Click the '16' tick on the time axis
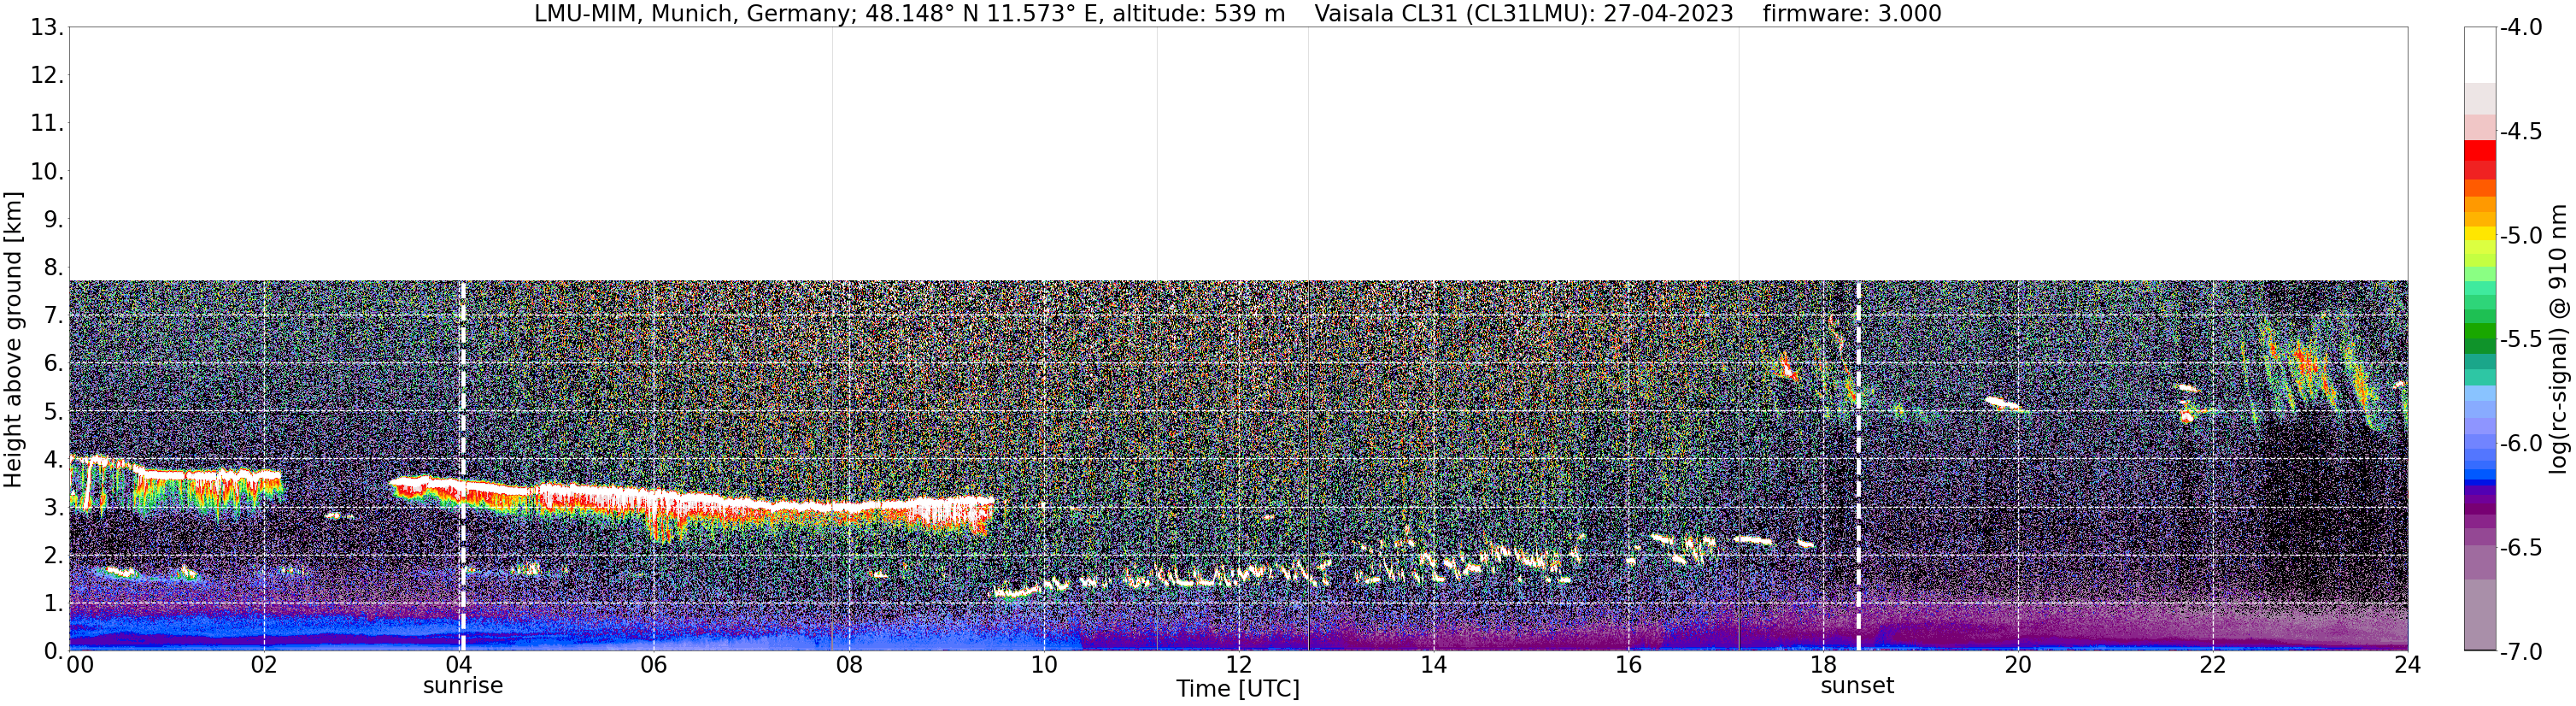Image resolution: width=2576 pixels, height=706 pixels. click(x=1629, y=664)
